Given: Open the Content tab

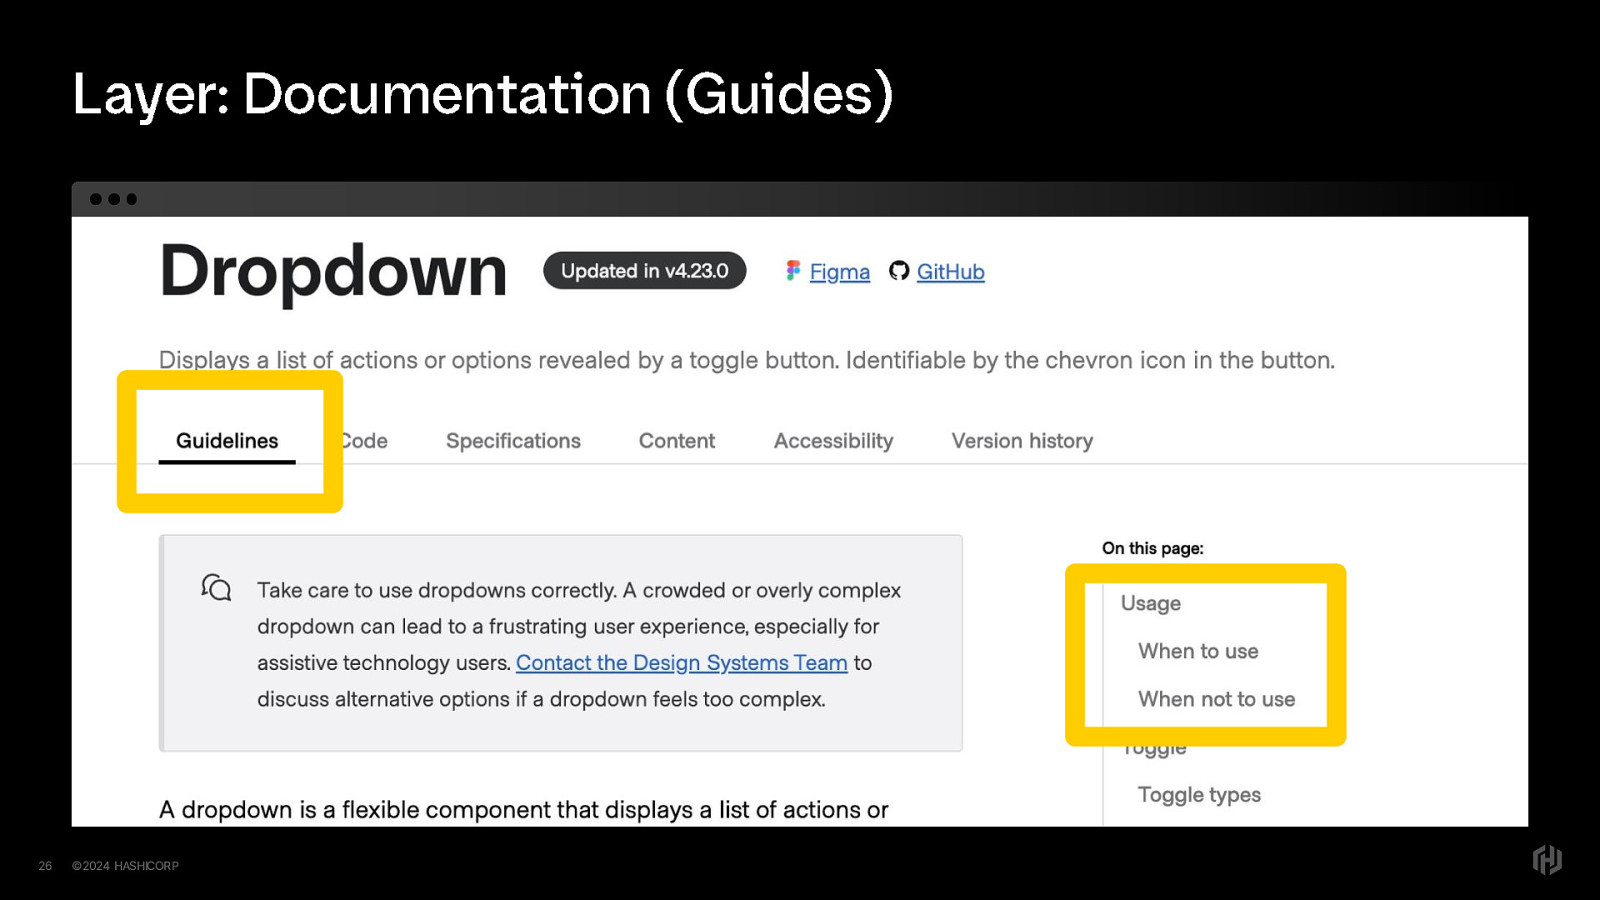Looking at the screenshot, I should tap(677, 441).
